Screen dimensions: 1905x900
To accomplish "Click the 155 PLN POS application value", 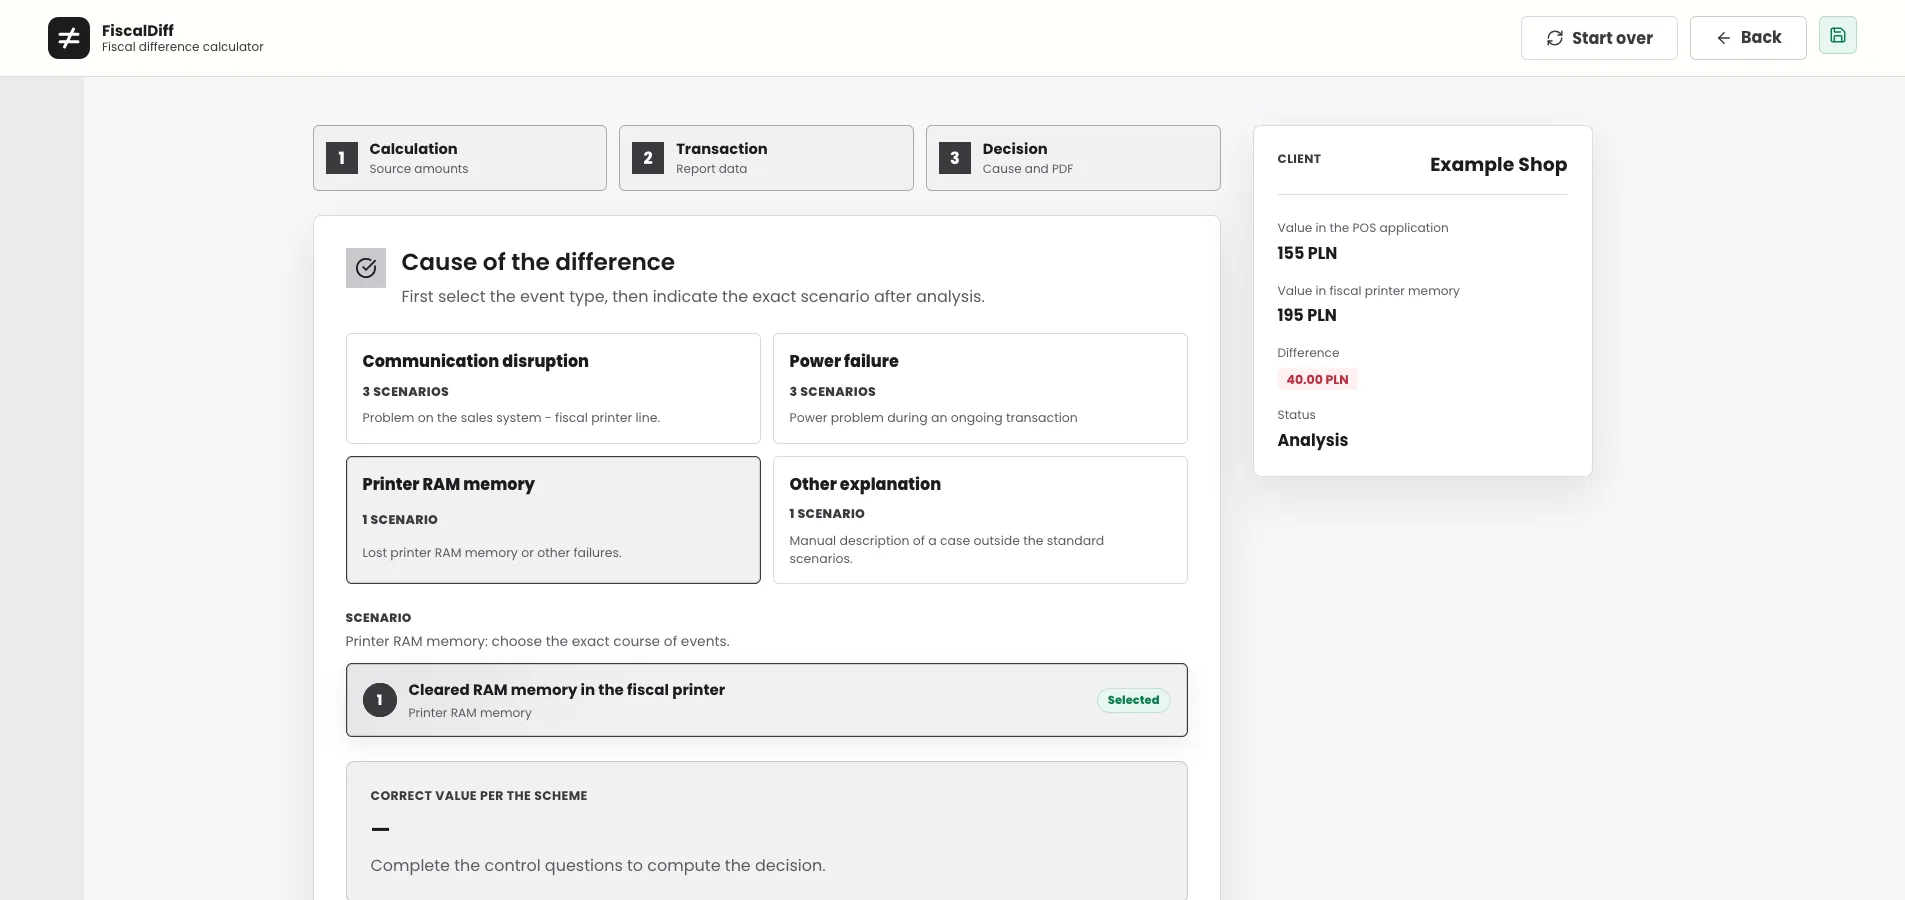I will click(x=1307, y=253).
